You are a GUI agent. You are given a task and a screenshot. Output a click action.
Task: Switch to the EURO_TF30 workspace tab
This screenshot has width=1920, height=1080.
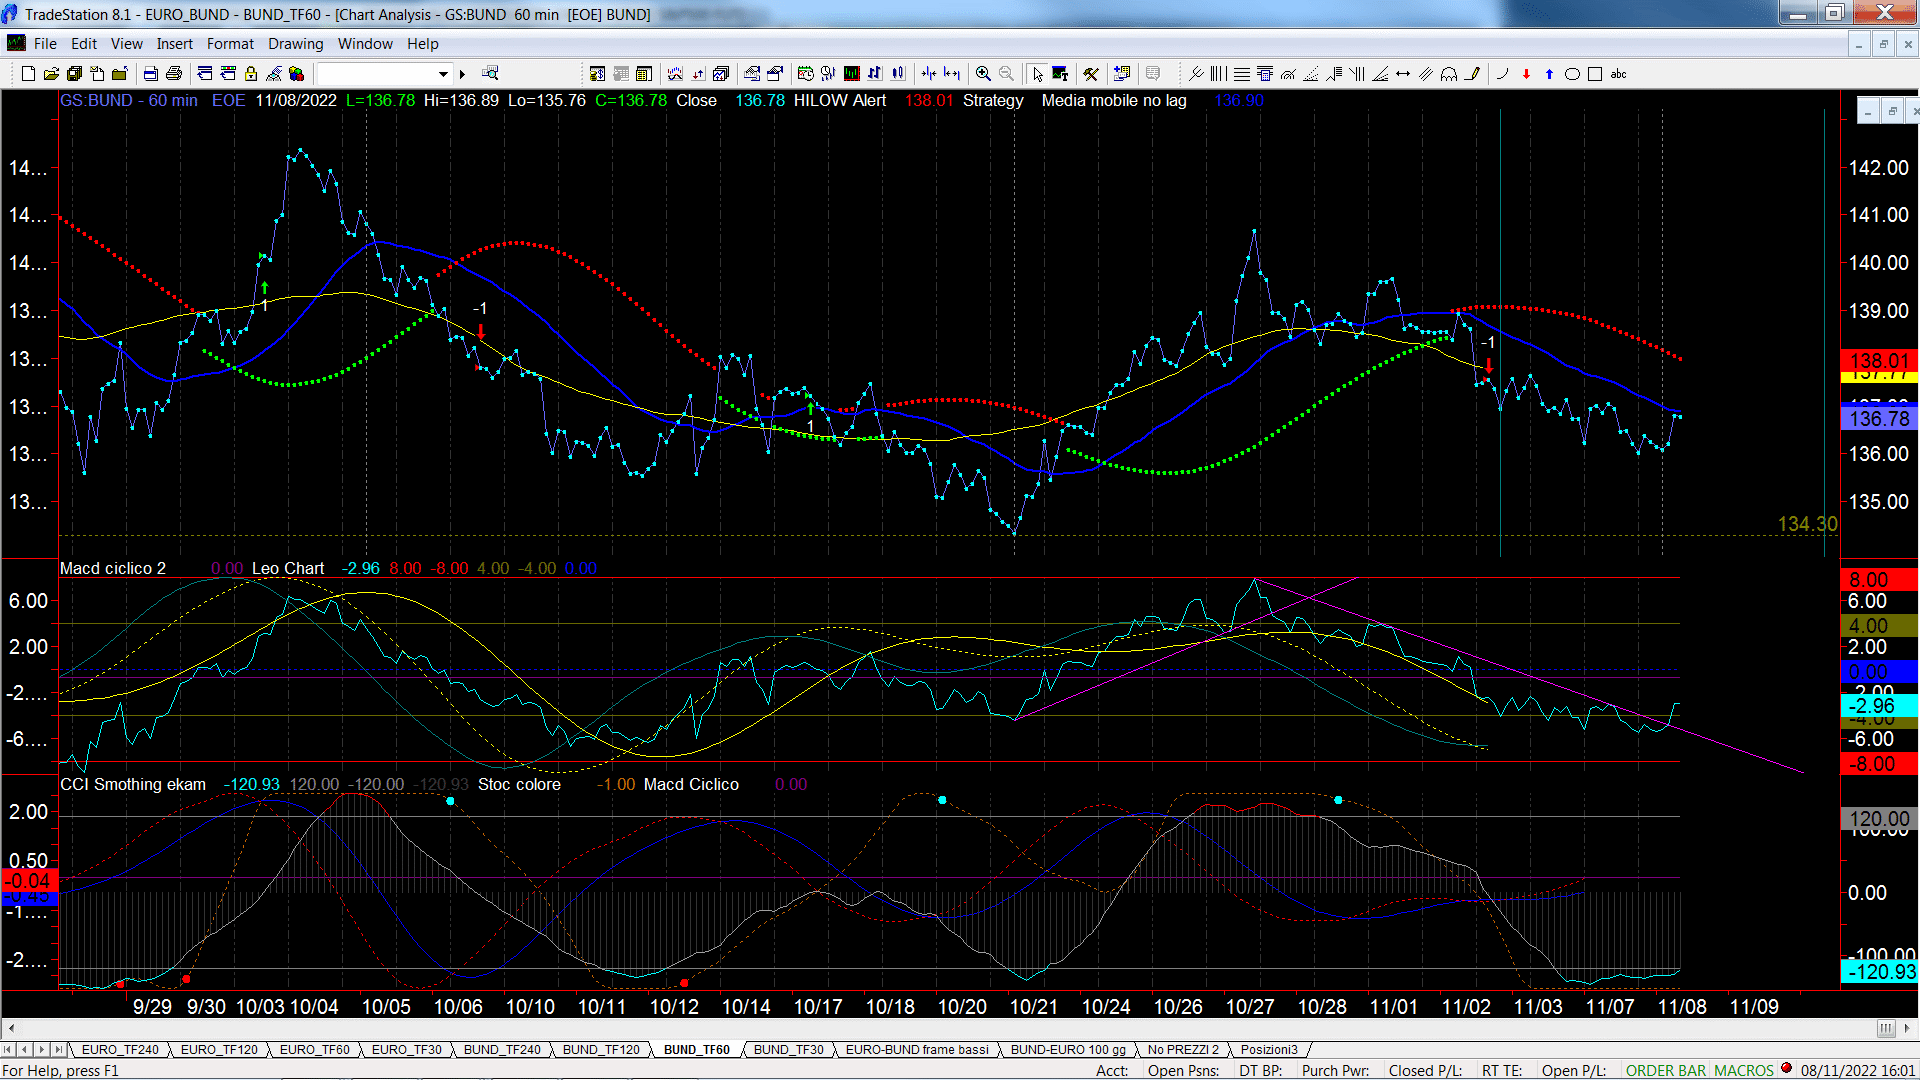click(406, 1049)
